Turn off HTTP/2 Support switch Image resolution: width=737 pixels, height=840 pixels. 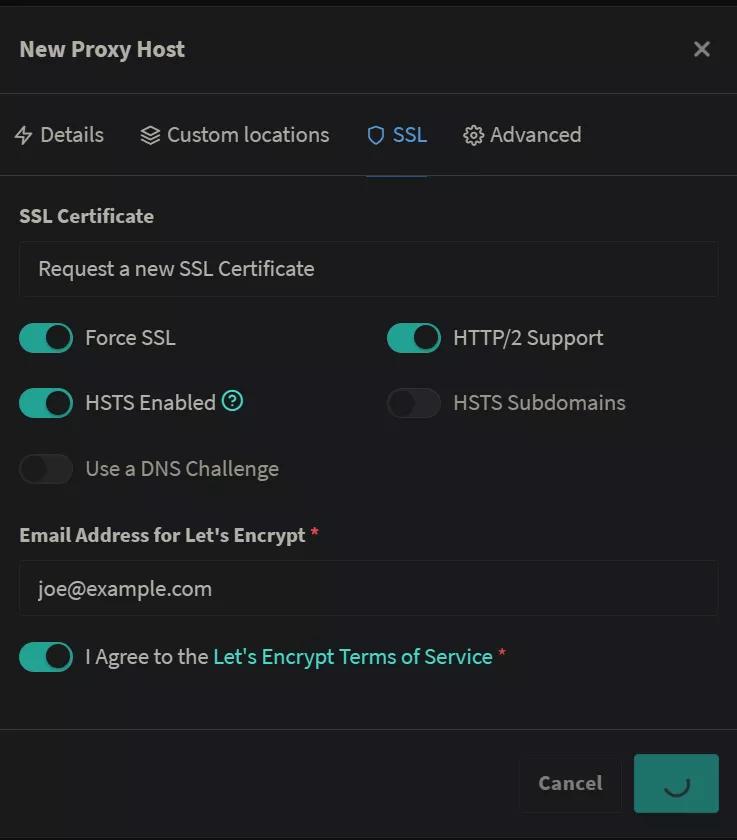coord(414,338)
